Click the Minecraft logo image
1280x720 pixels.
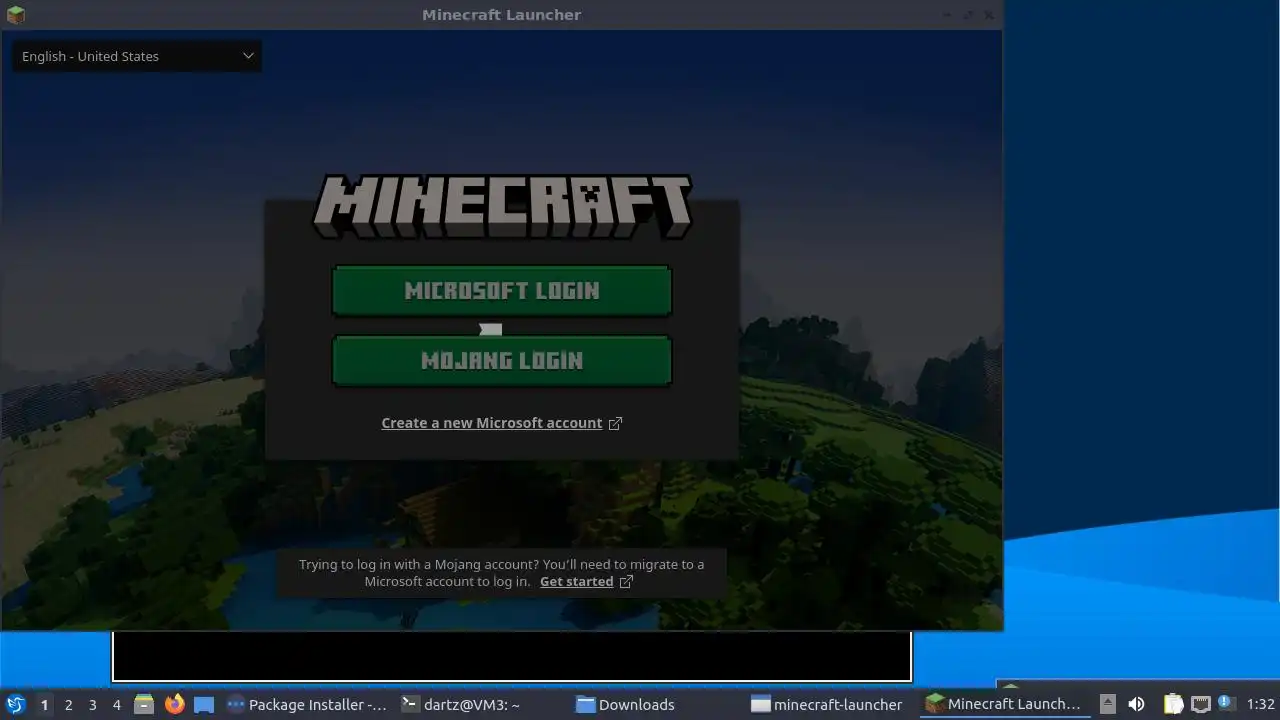pos(502,207)
